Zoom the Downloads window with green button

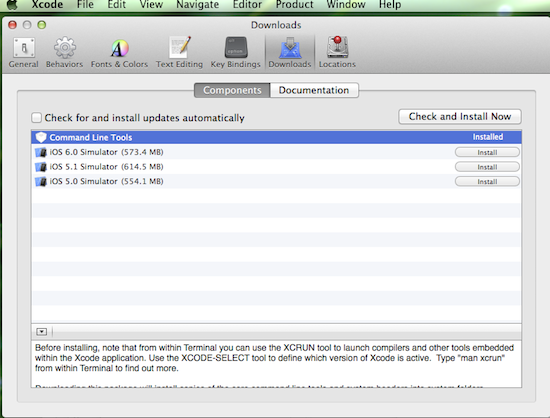(x=42, y=25)
